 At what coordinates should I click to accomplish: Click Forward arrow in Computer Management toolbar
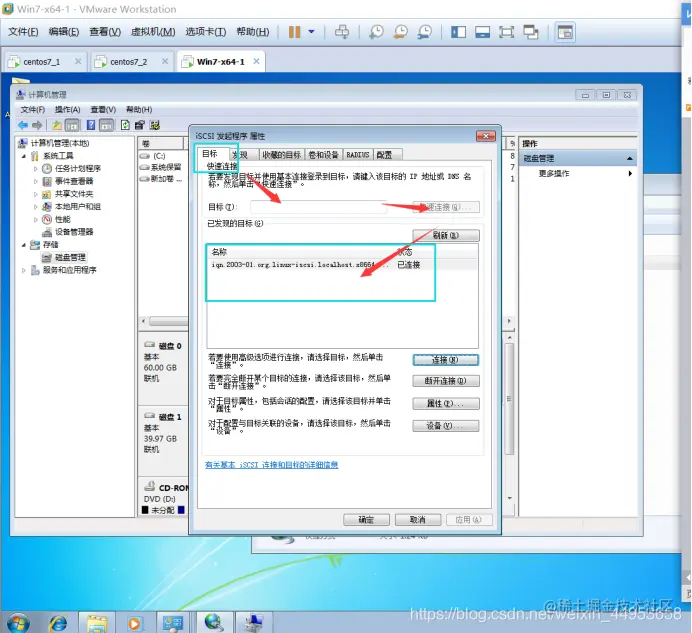tap(37, 125)
